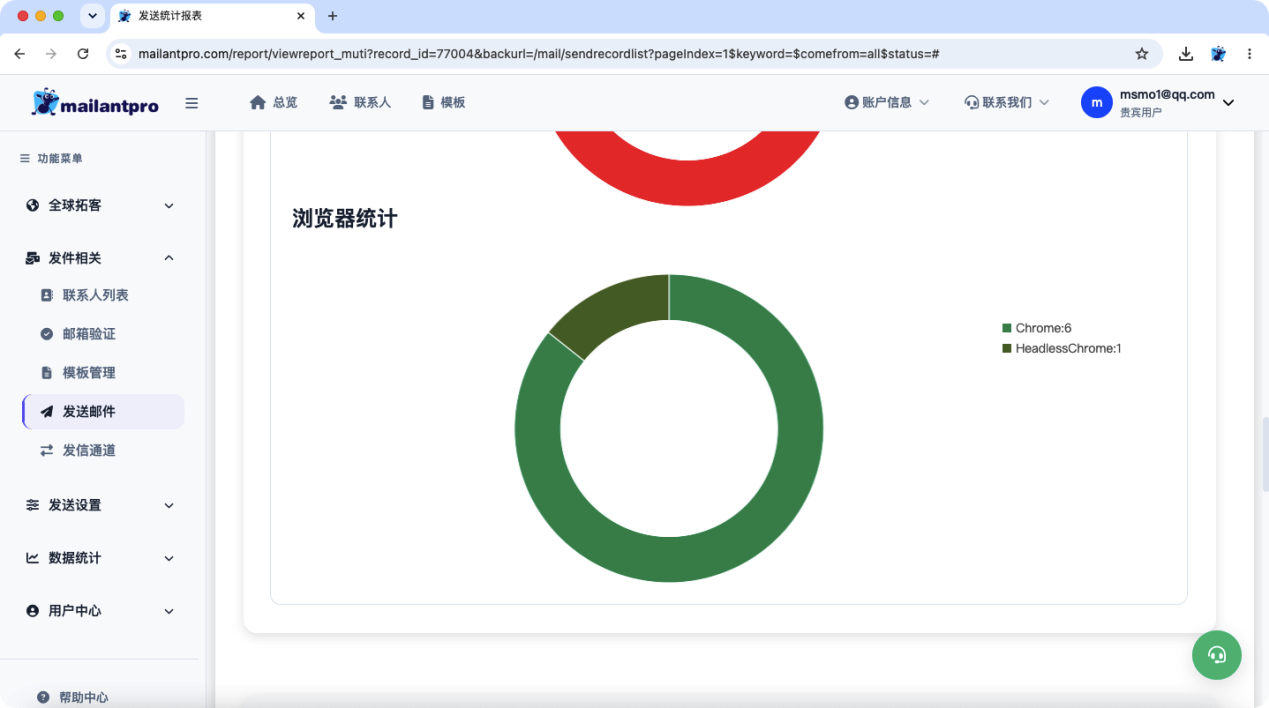Open a new browser tab
The height and width of the screenshot is (708, 1269).
(333, 16)
